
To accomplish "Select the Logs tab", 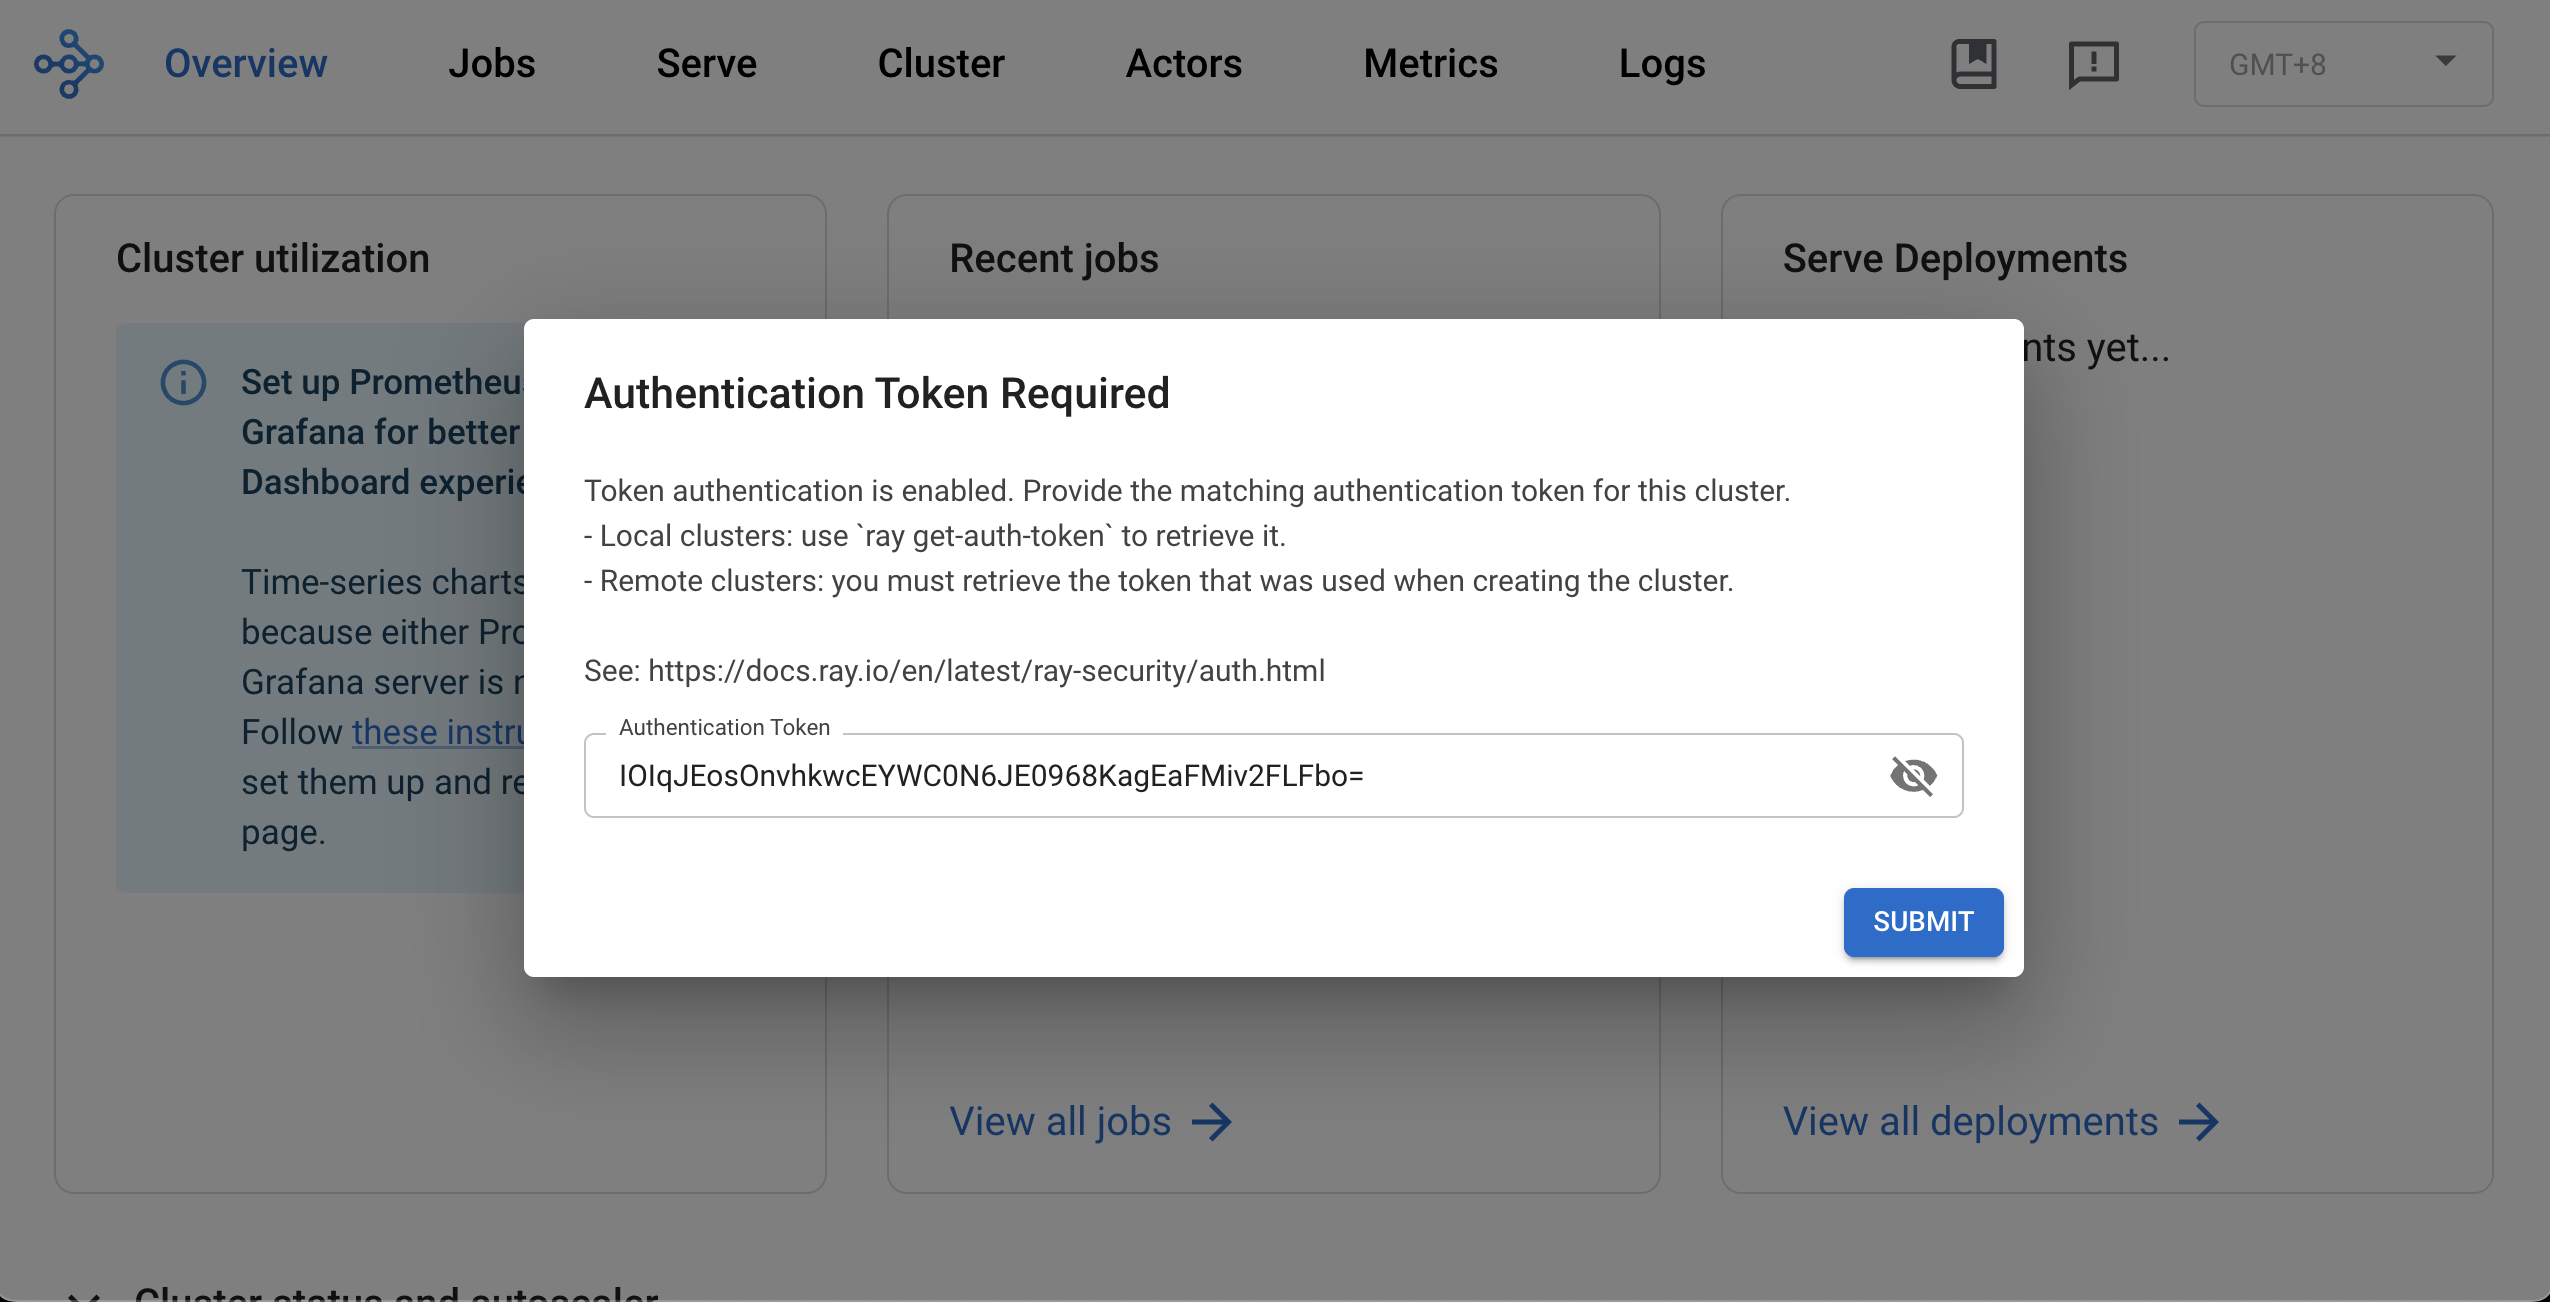I will point(1661,64).
